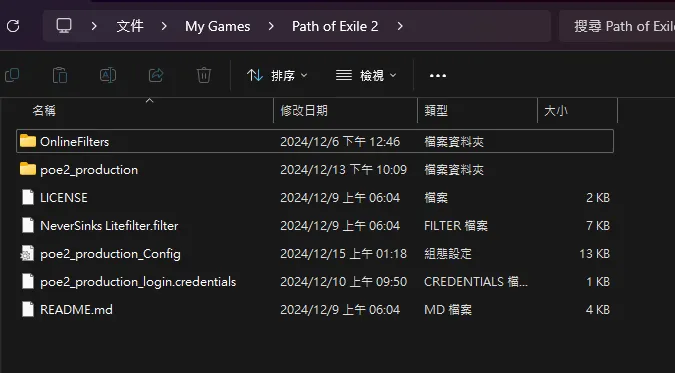Viewport: 675px width, 373px height.
Task: Select NeverSinks Litefilter.filter file name
Action: coord(109,226)
